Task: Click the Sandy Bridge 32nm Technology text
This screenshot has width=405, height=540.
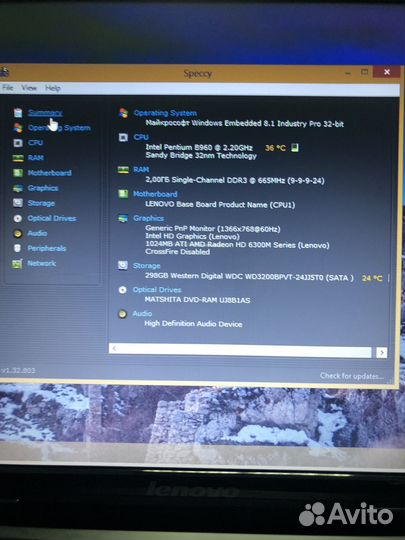Action: pos(201,156)
